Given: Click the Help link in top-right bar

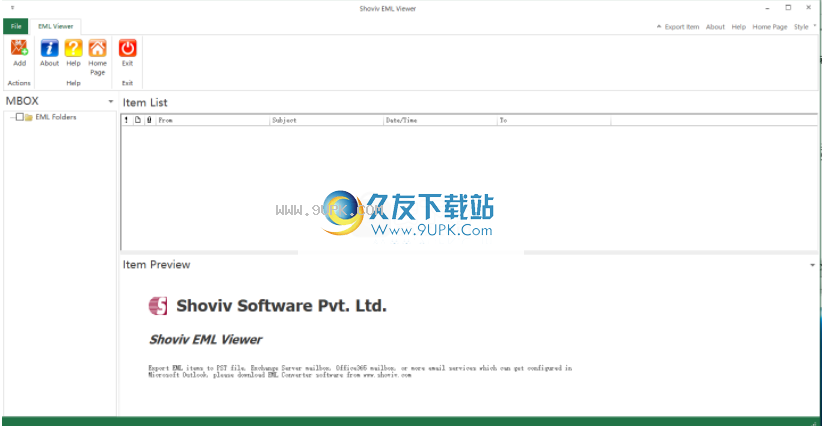Looking at the screenshot, I should [x=738, y=27].
